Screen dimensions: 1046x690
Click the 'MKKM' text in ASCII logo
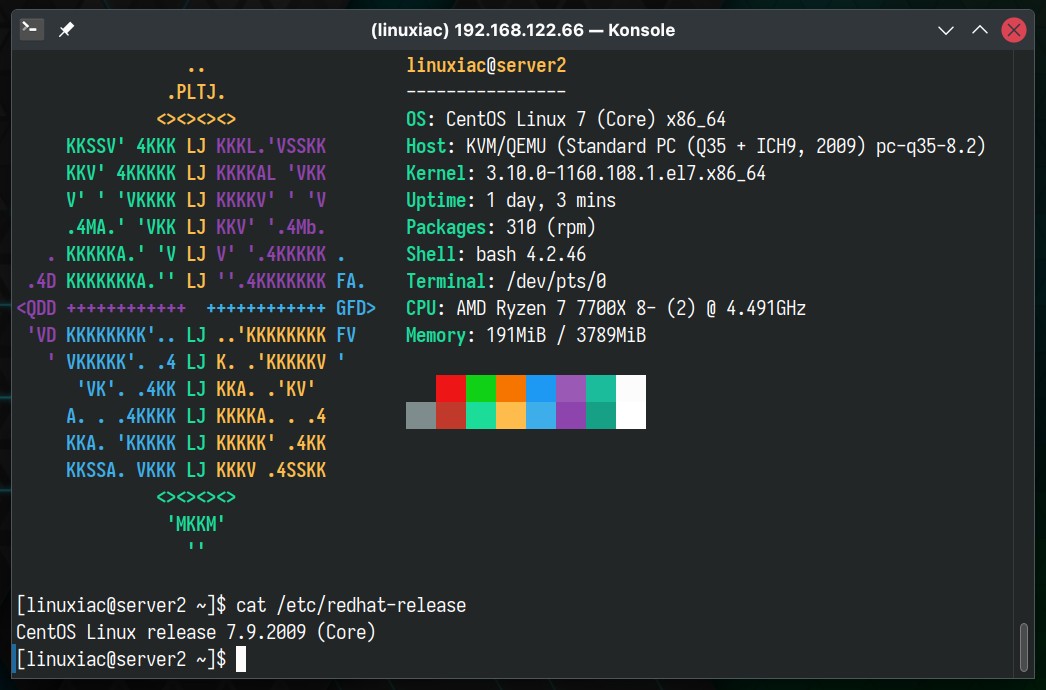click(x=196, y=524)
